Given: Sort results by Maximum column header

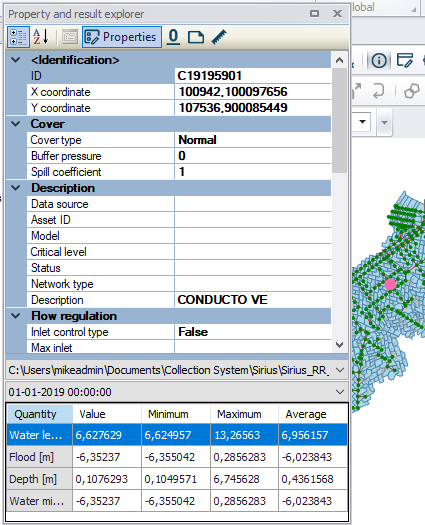Looking at the screenshot, I should (244, 414).
